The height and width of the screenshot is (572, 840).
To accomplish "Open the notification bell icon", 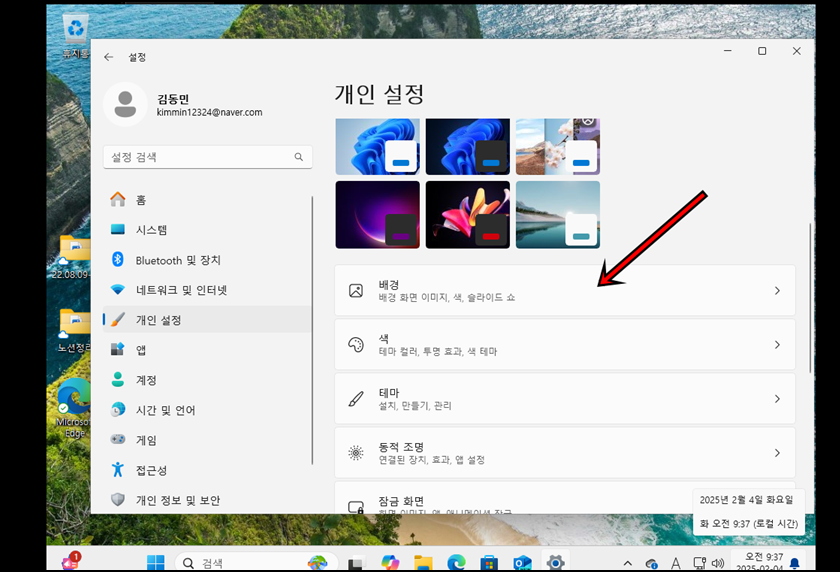I will [x=795, y=563].
